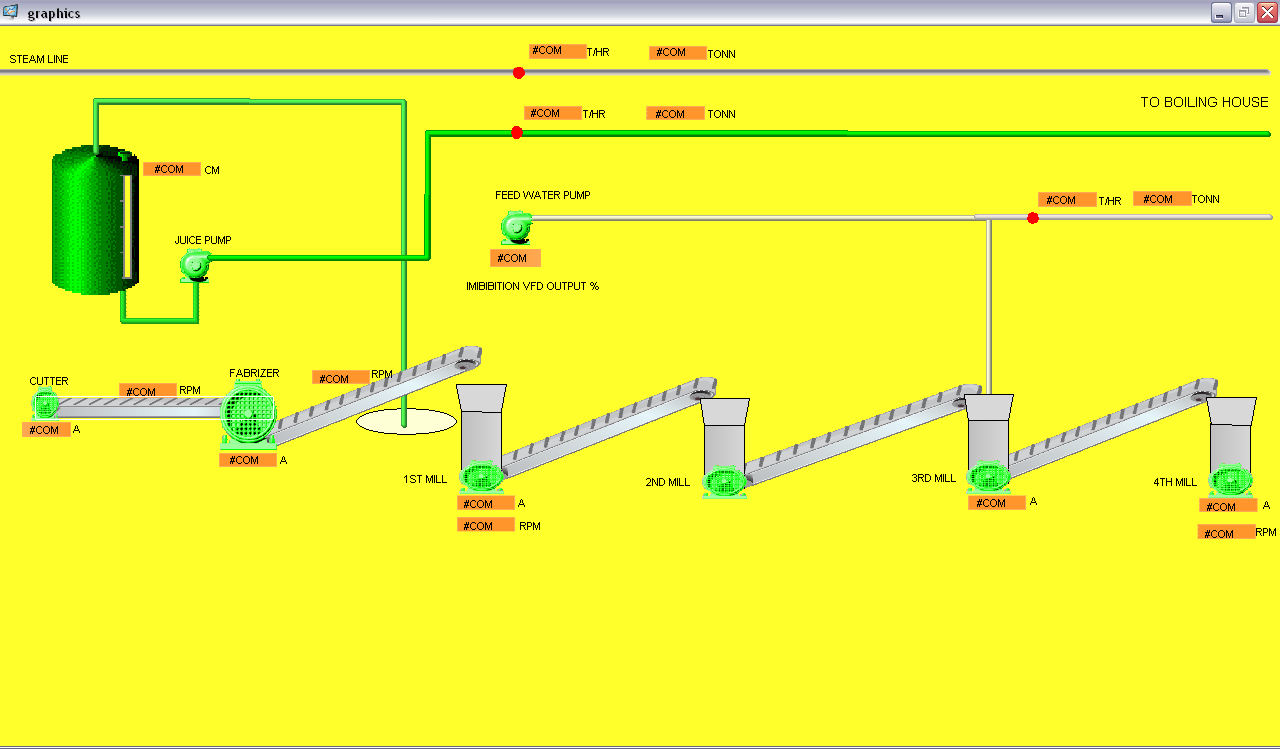Select 3rd Mill amps value field
Image resolution: width=1280 pixels, height=749 pixels.
click(997, 503)
